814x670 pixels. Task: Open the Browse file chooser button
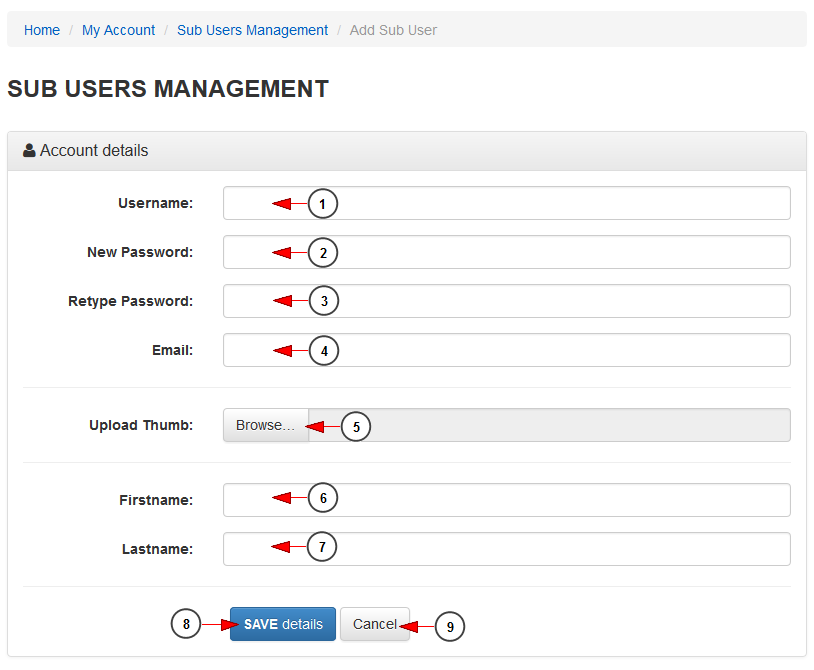point(266,425)
